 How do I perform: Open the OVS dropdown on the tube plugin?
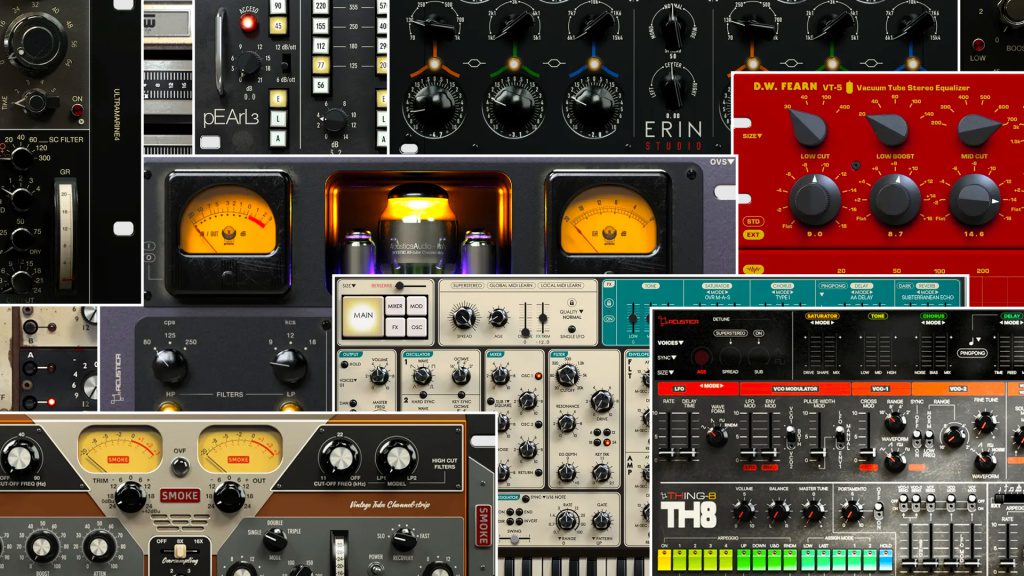coord(722,161)
